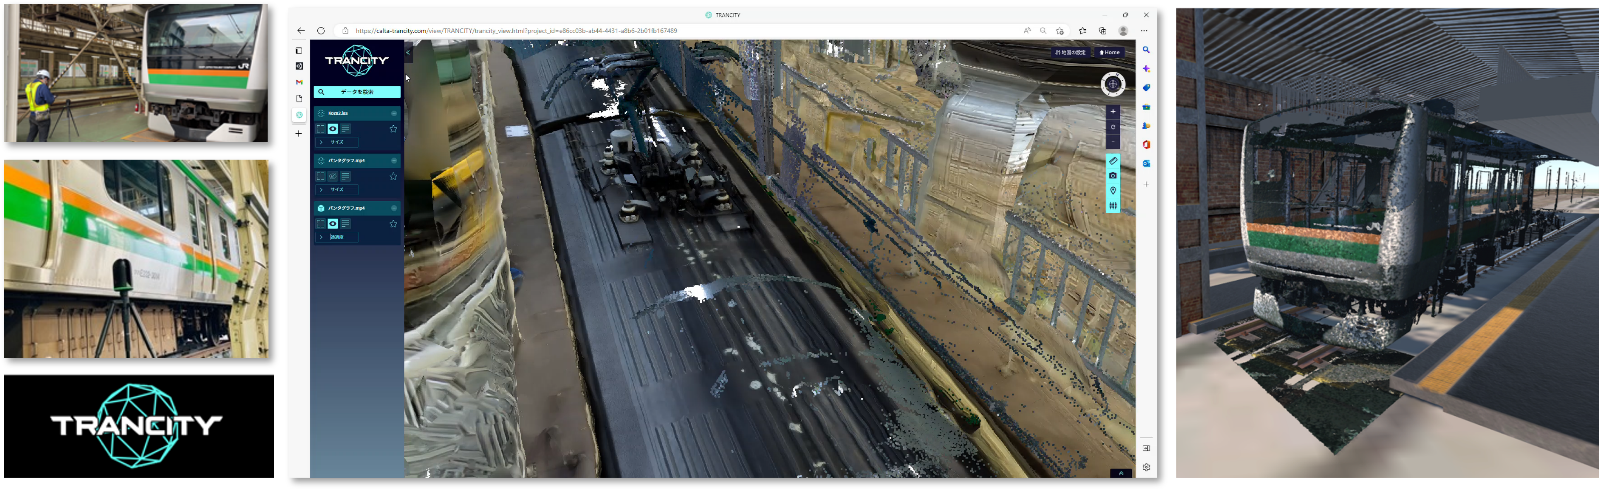Click the TRANCITY logo in the sidebar
The image size is (1599, 490).
pos(357,61)
